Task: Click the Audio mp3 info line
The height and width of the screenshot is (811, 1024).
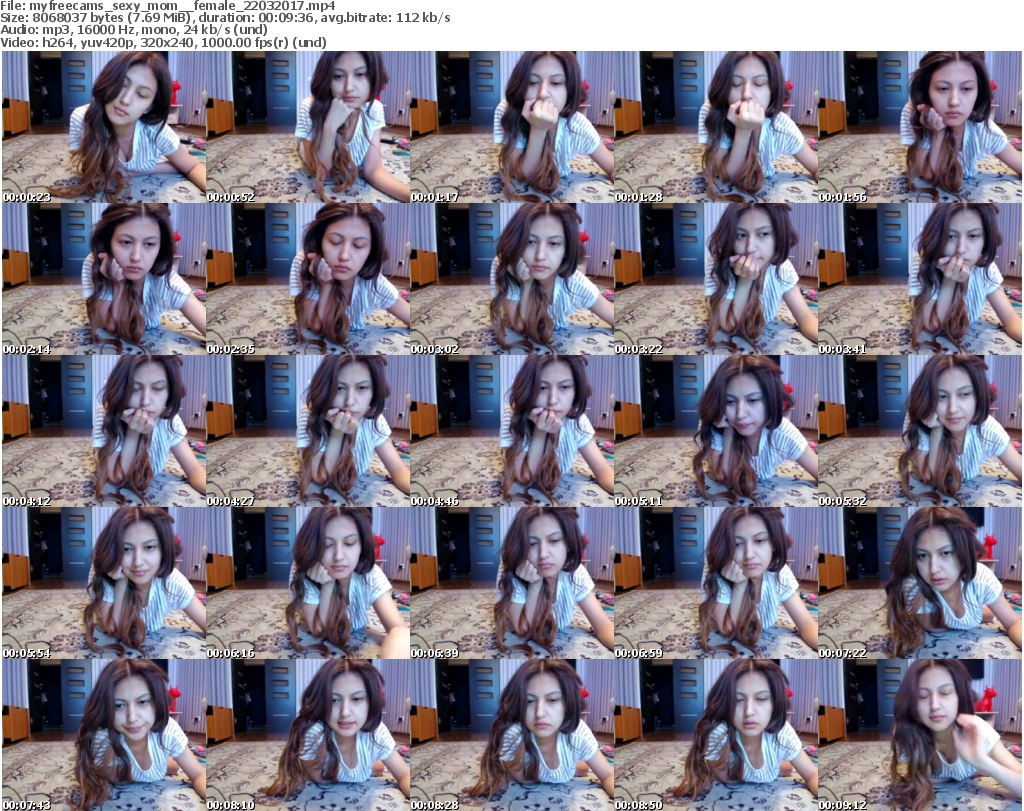Action: (134, 30)
